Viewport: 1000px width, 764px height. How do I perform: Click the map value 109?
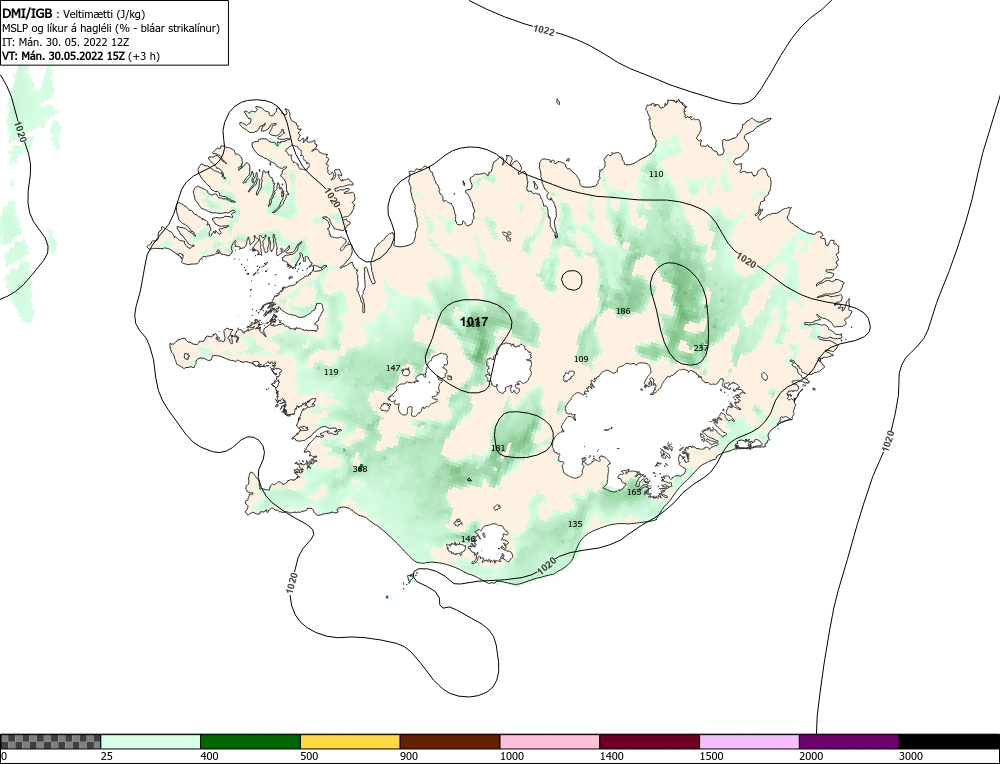[x=581, y=359]
